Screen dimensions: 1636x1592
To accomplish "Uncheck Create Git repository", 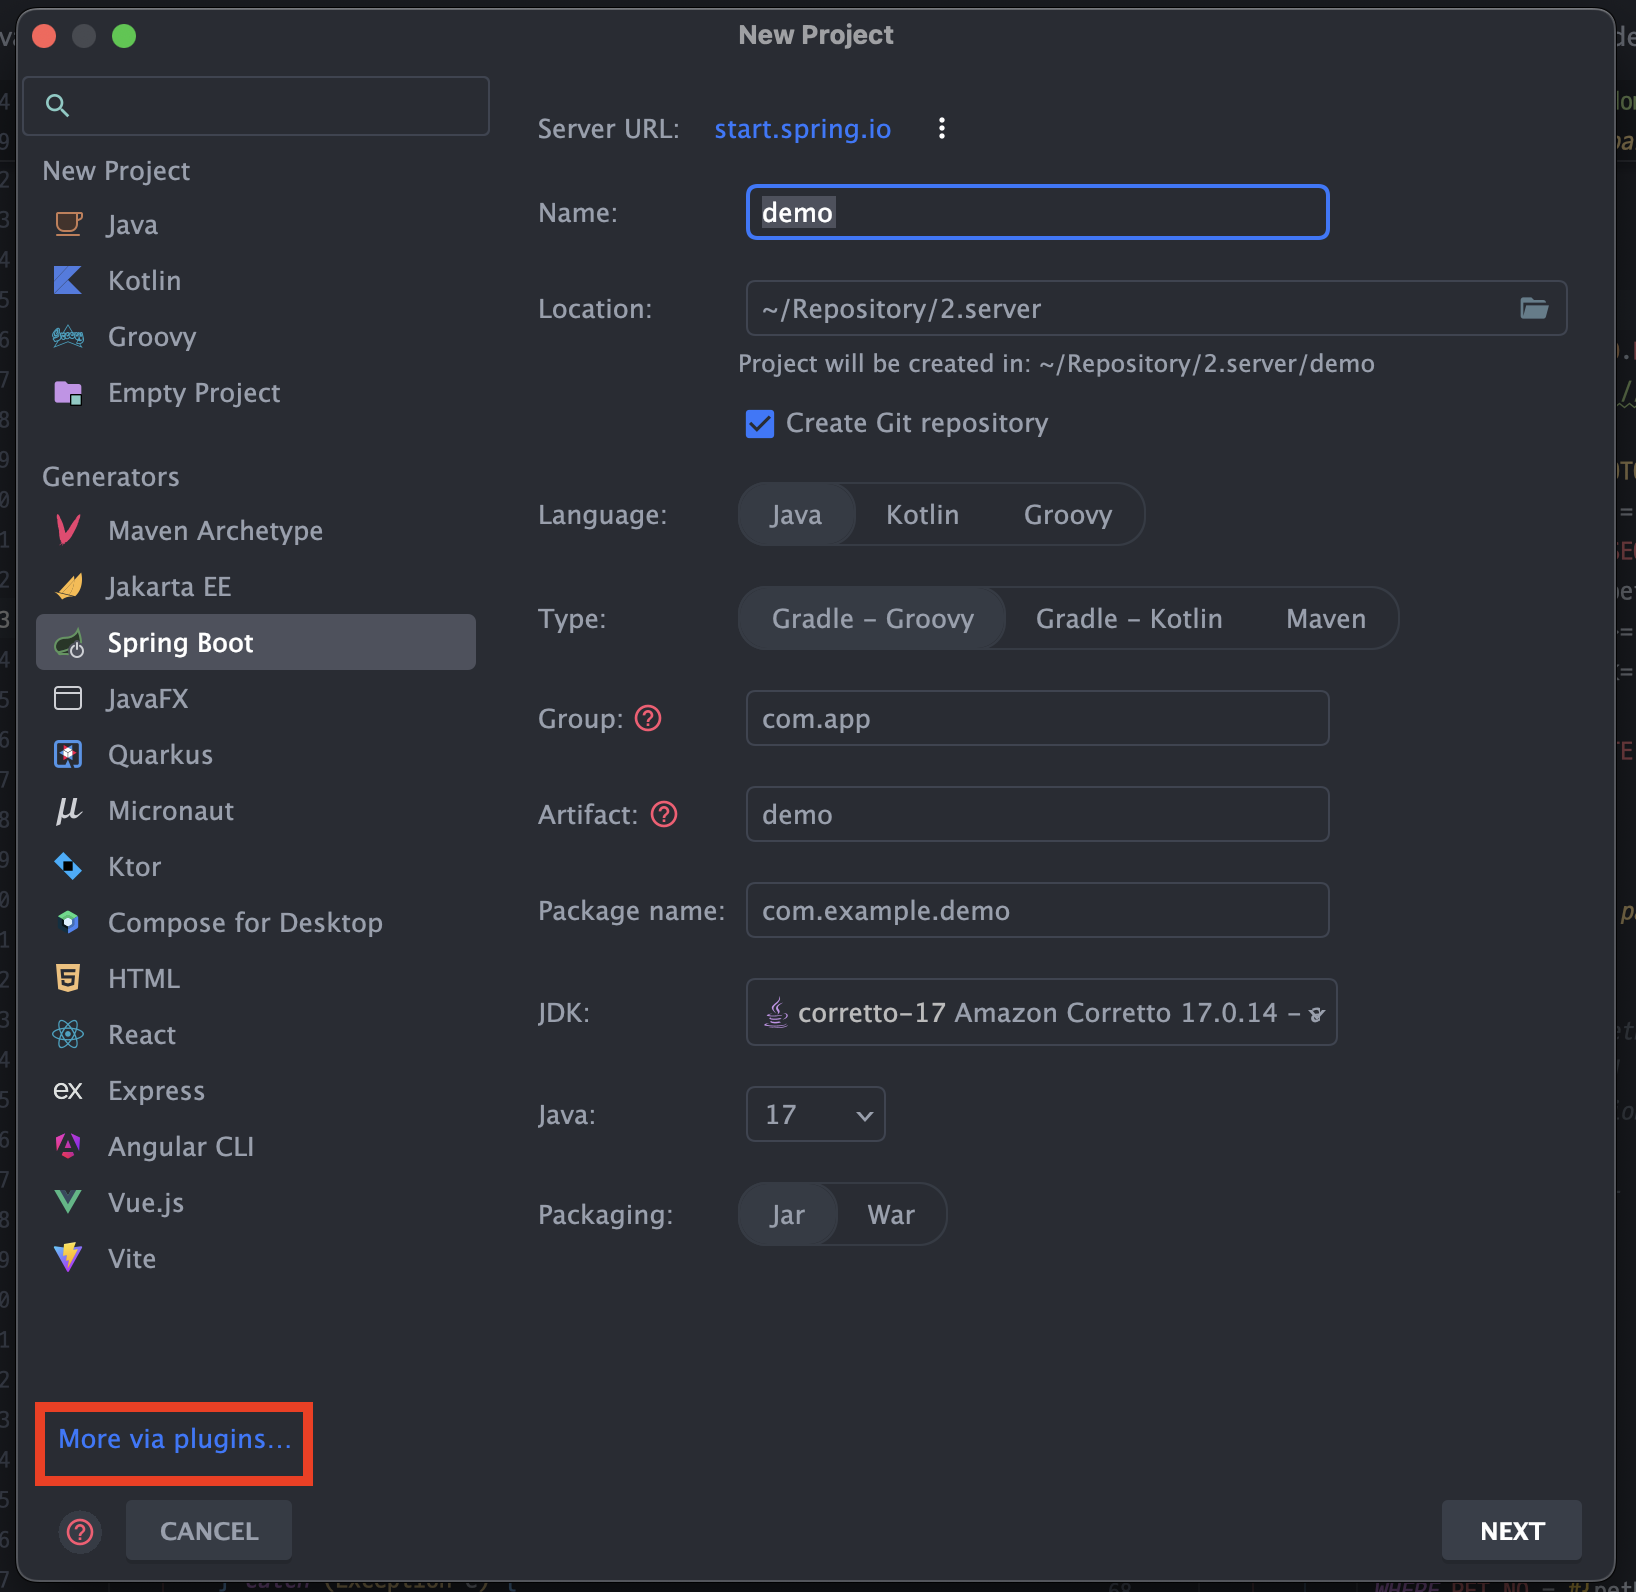I will click(x=760, y=424).
